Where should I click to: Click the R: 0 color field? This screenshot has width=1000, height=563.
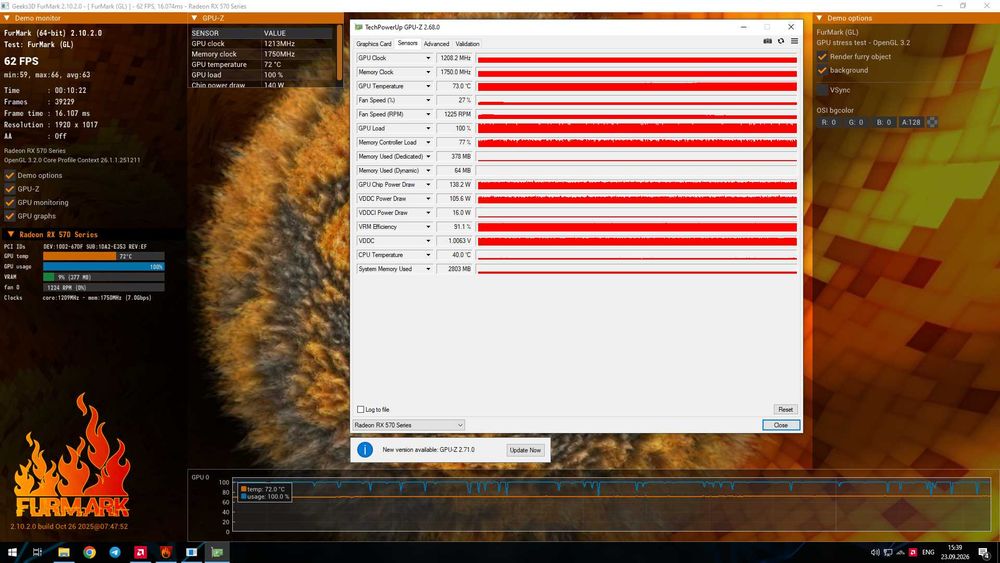[x=828, y=122]
